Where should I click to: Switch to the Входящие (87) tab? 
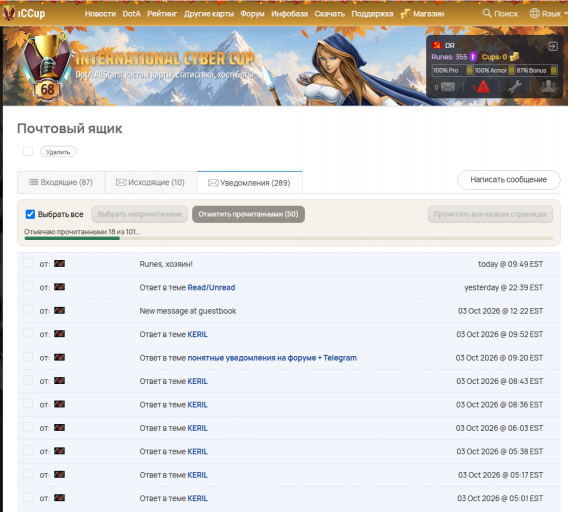61,182
